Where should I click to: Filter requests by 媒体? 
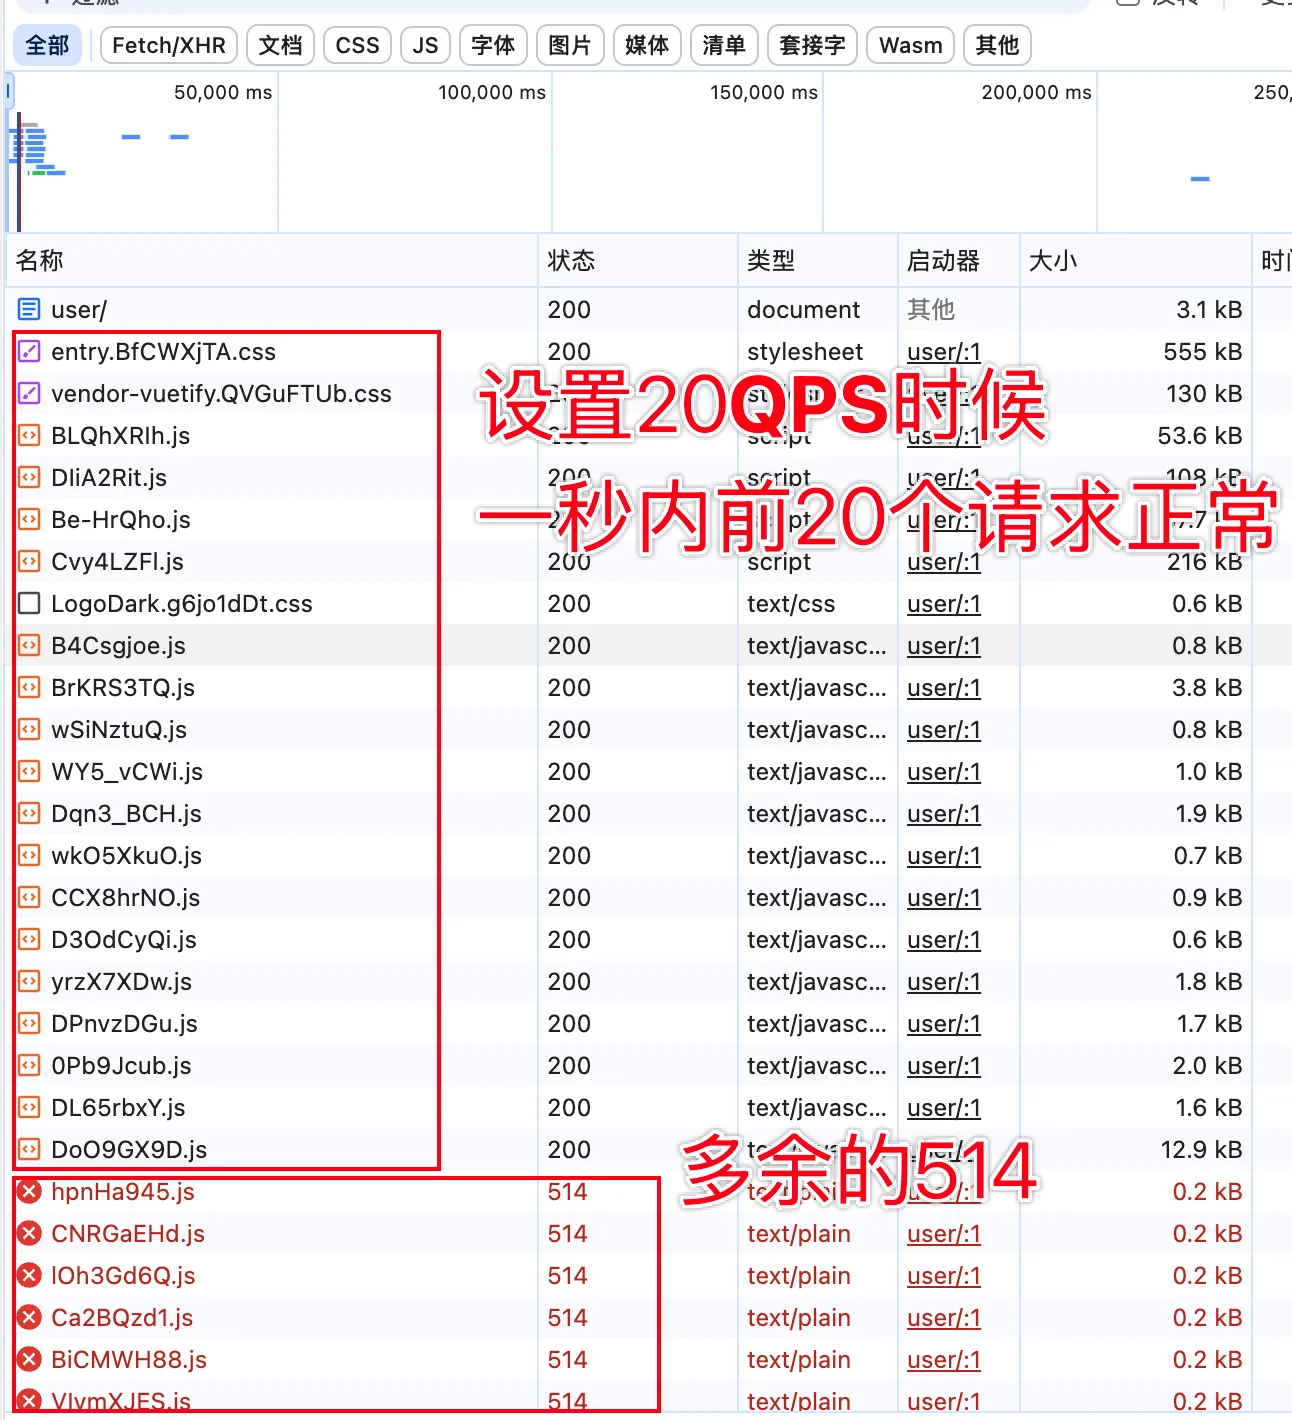[x=647, y=45]
